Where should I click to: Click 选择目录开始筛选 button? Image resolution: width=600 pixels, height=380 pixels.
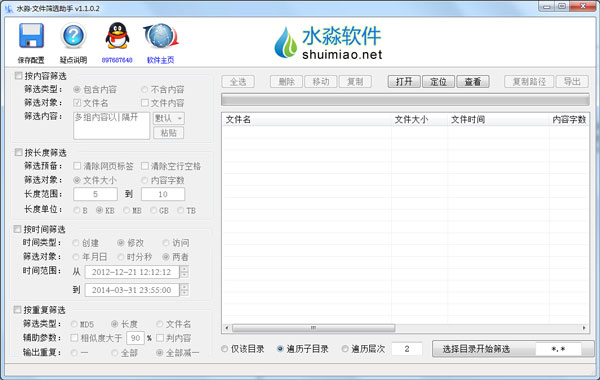[x=484, y=349]
